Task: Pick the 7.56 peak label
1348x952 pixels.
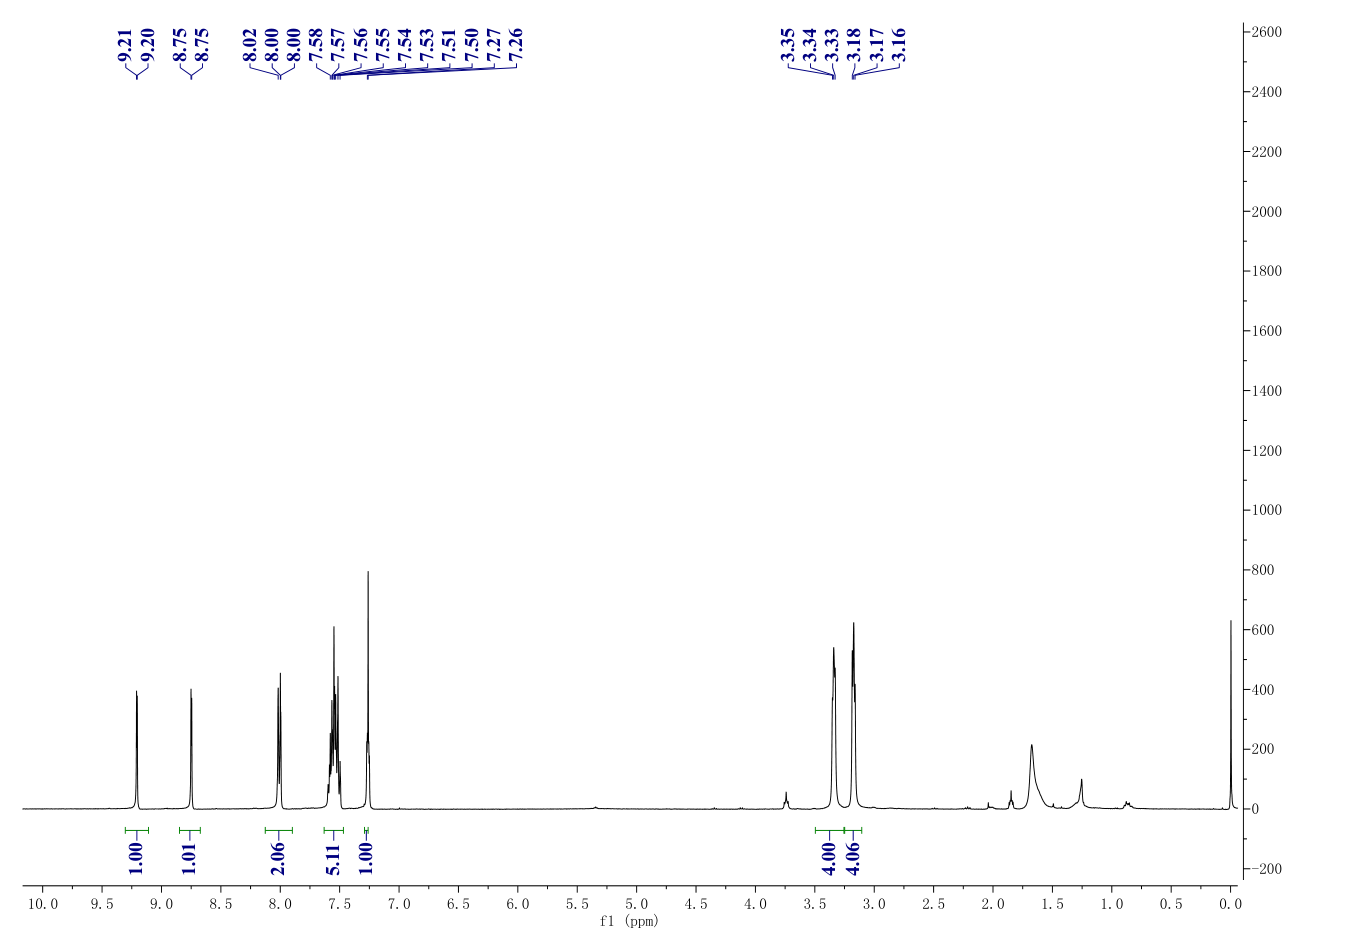Action: (361, 46)
